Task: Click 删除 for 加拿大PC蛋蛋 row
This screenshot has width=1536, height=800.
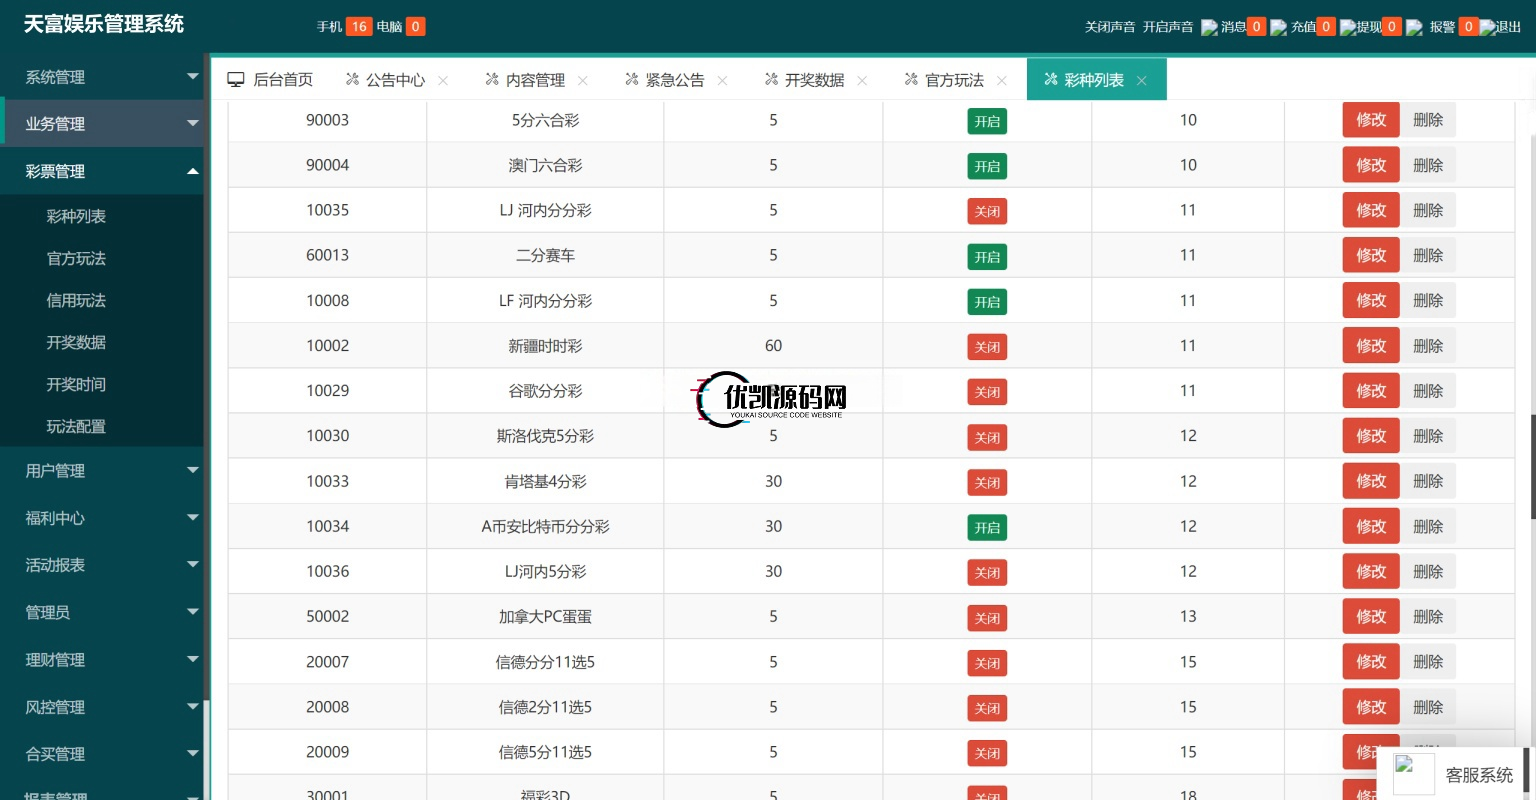Action: tap(1427, 617)
